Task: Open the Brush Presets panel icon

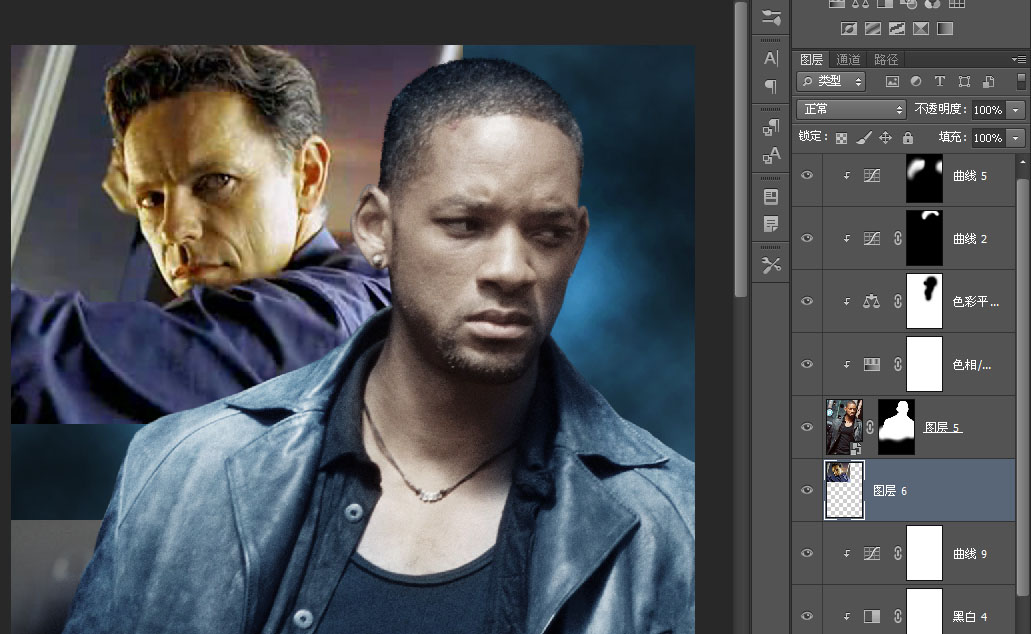Action: (x=771, y=18)
